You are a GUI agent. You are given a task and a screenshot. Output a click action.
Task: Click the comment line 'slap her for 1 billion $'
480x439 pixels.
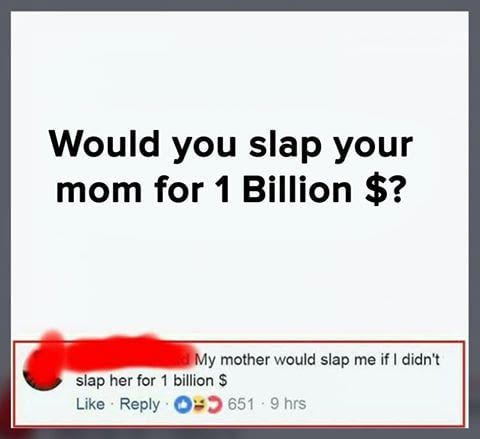click(x=152, y=380)
